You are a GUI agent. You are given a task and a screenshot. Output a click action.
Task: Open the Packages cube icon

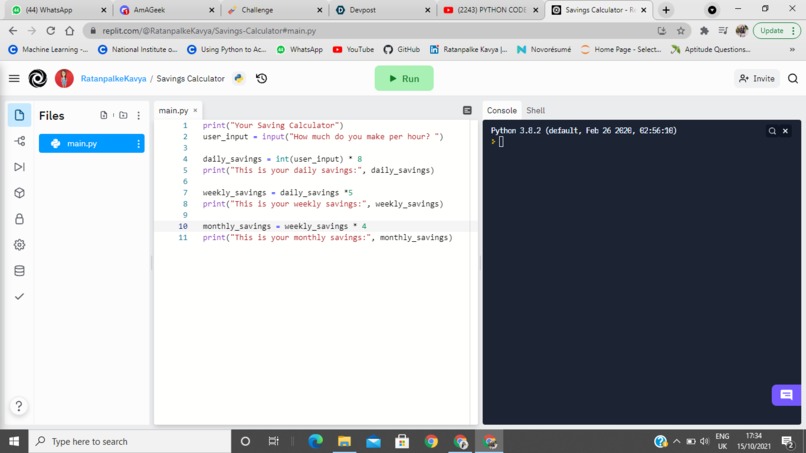20,193
